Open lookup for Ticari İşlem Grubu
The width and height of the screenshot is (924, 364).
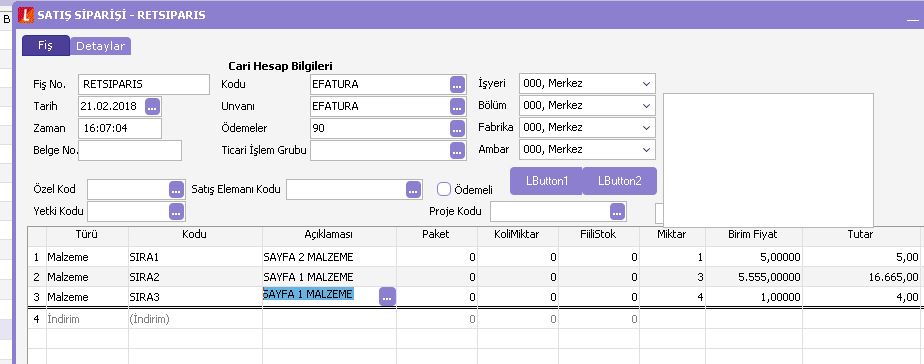pos(457,150)
